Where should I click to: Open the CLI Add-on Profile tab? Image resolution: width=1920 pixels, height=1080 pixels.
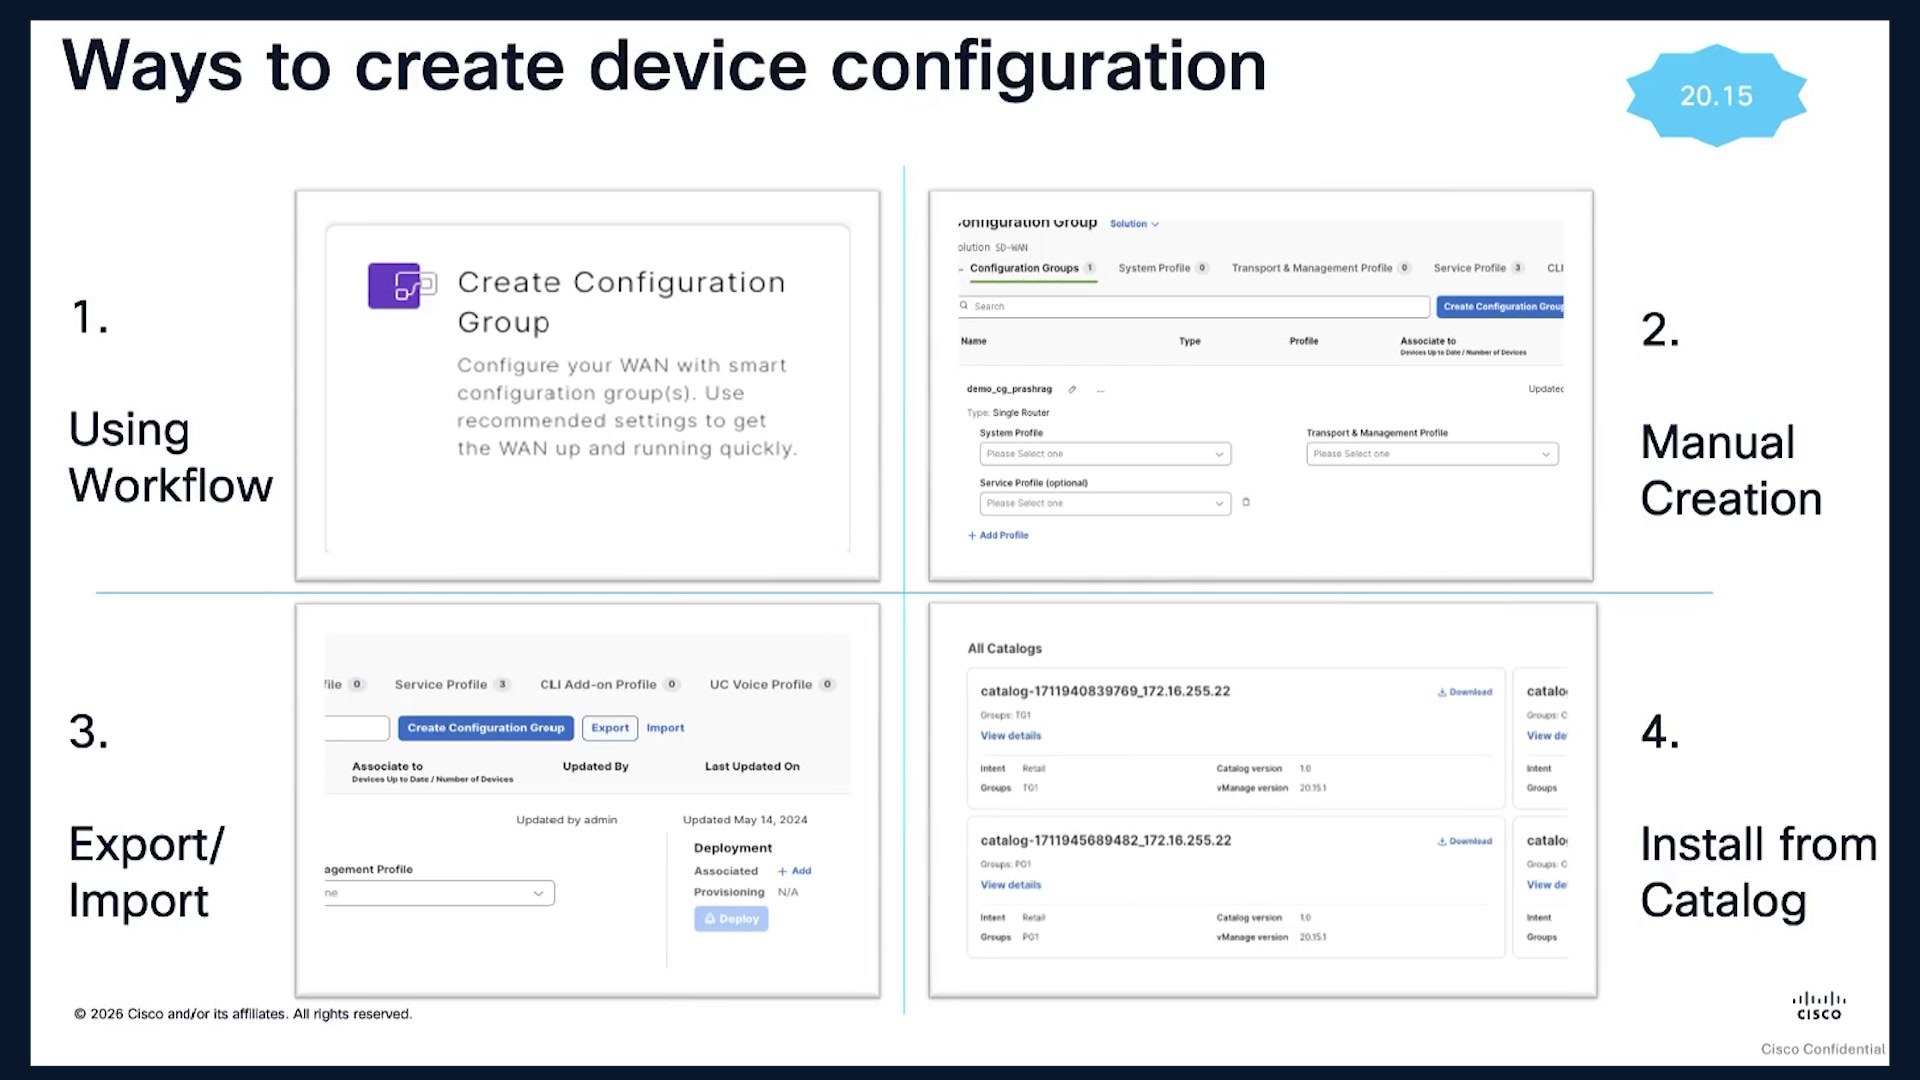tap(610, 685)
